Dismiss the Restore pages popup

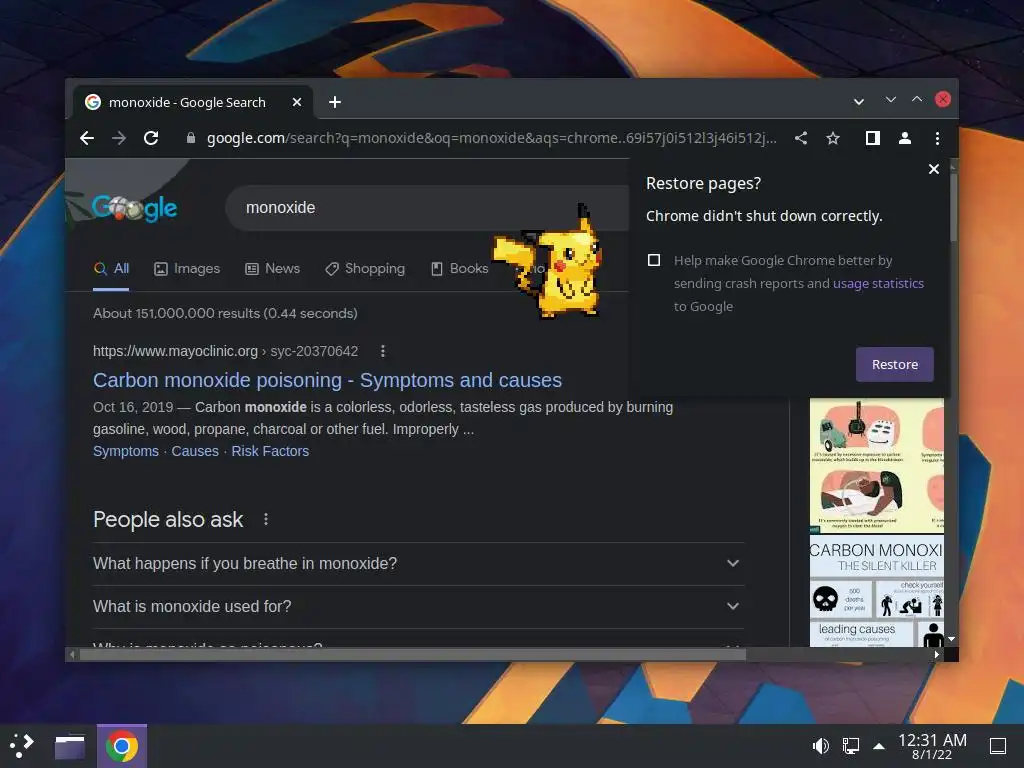934,169
